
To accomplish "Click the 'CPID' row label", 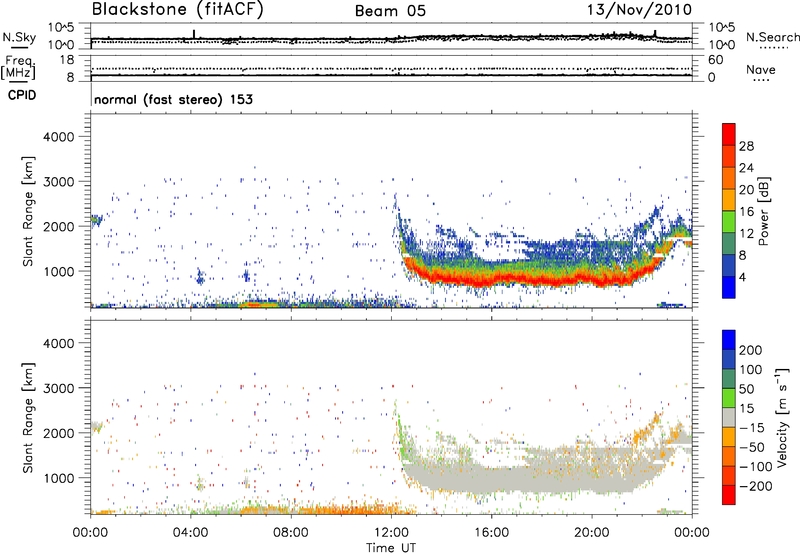I will point(22,95).
